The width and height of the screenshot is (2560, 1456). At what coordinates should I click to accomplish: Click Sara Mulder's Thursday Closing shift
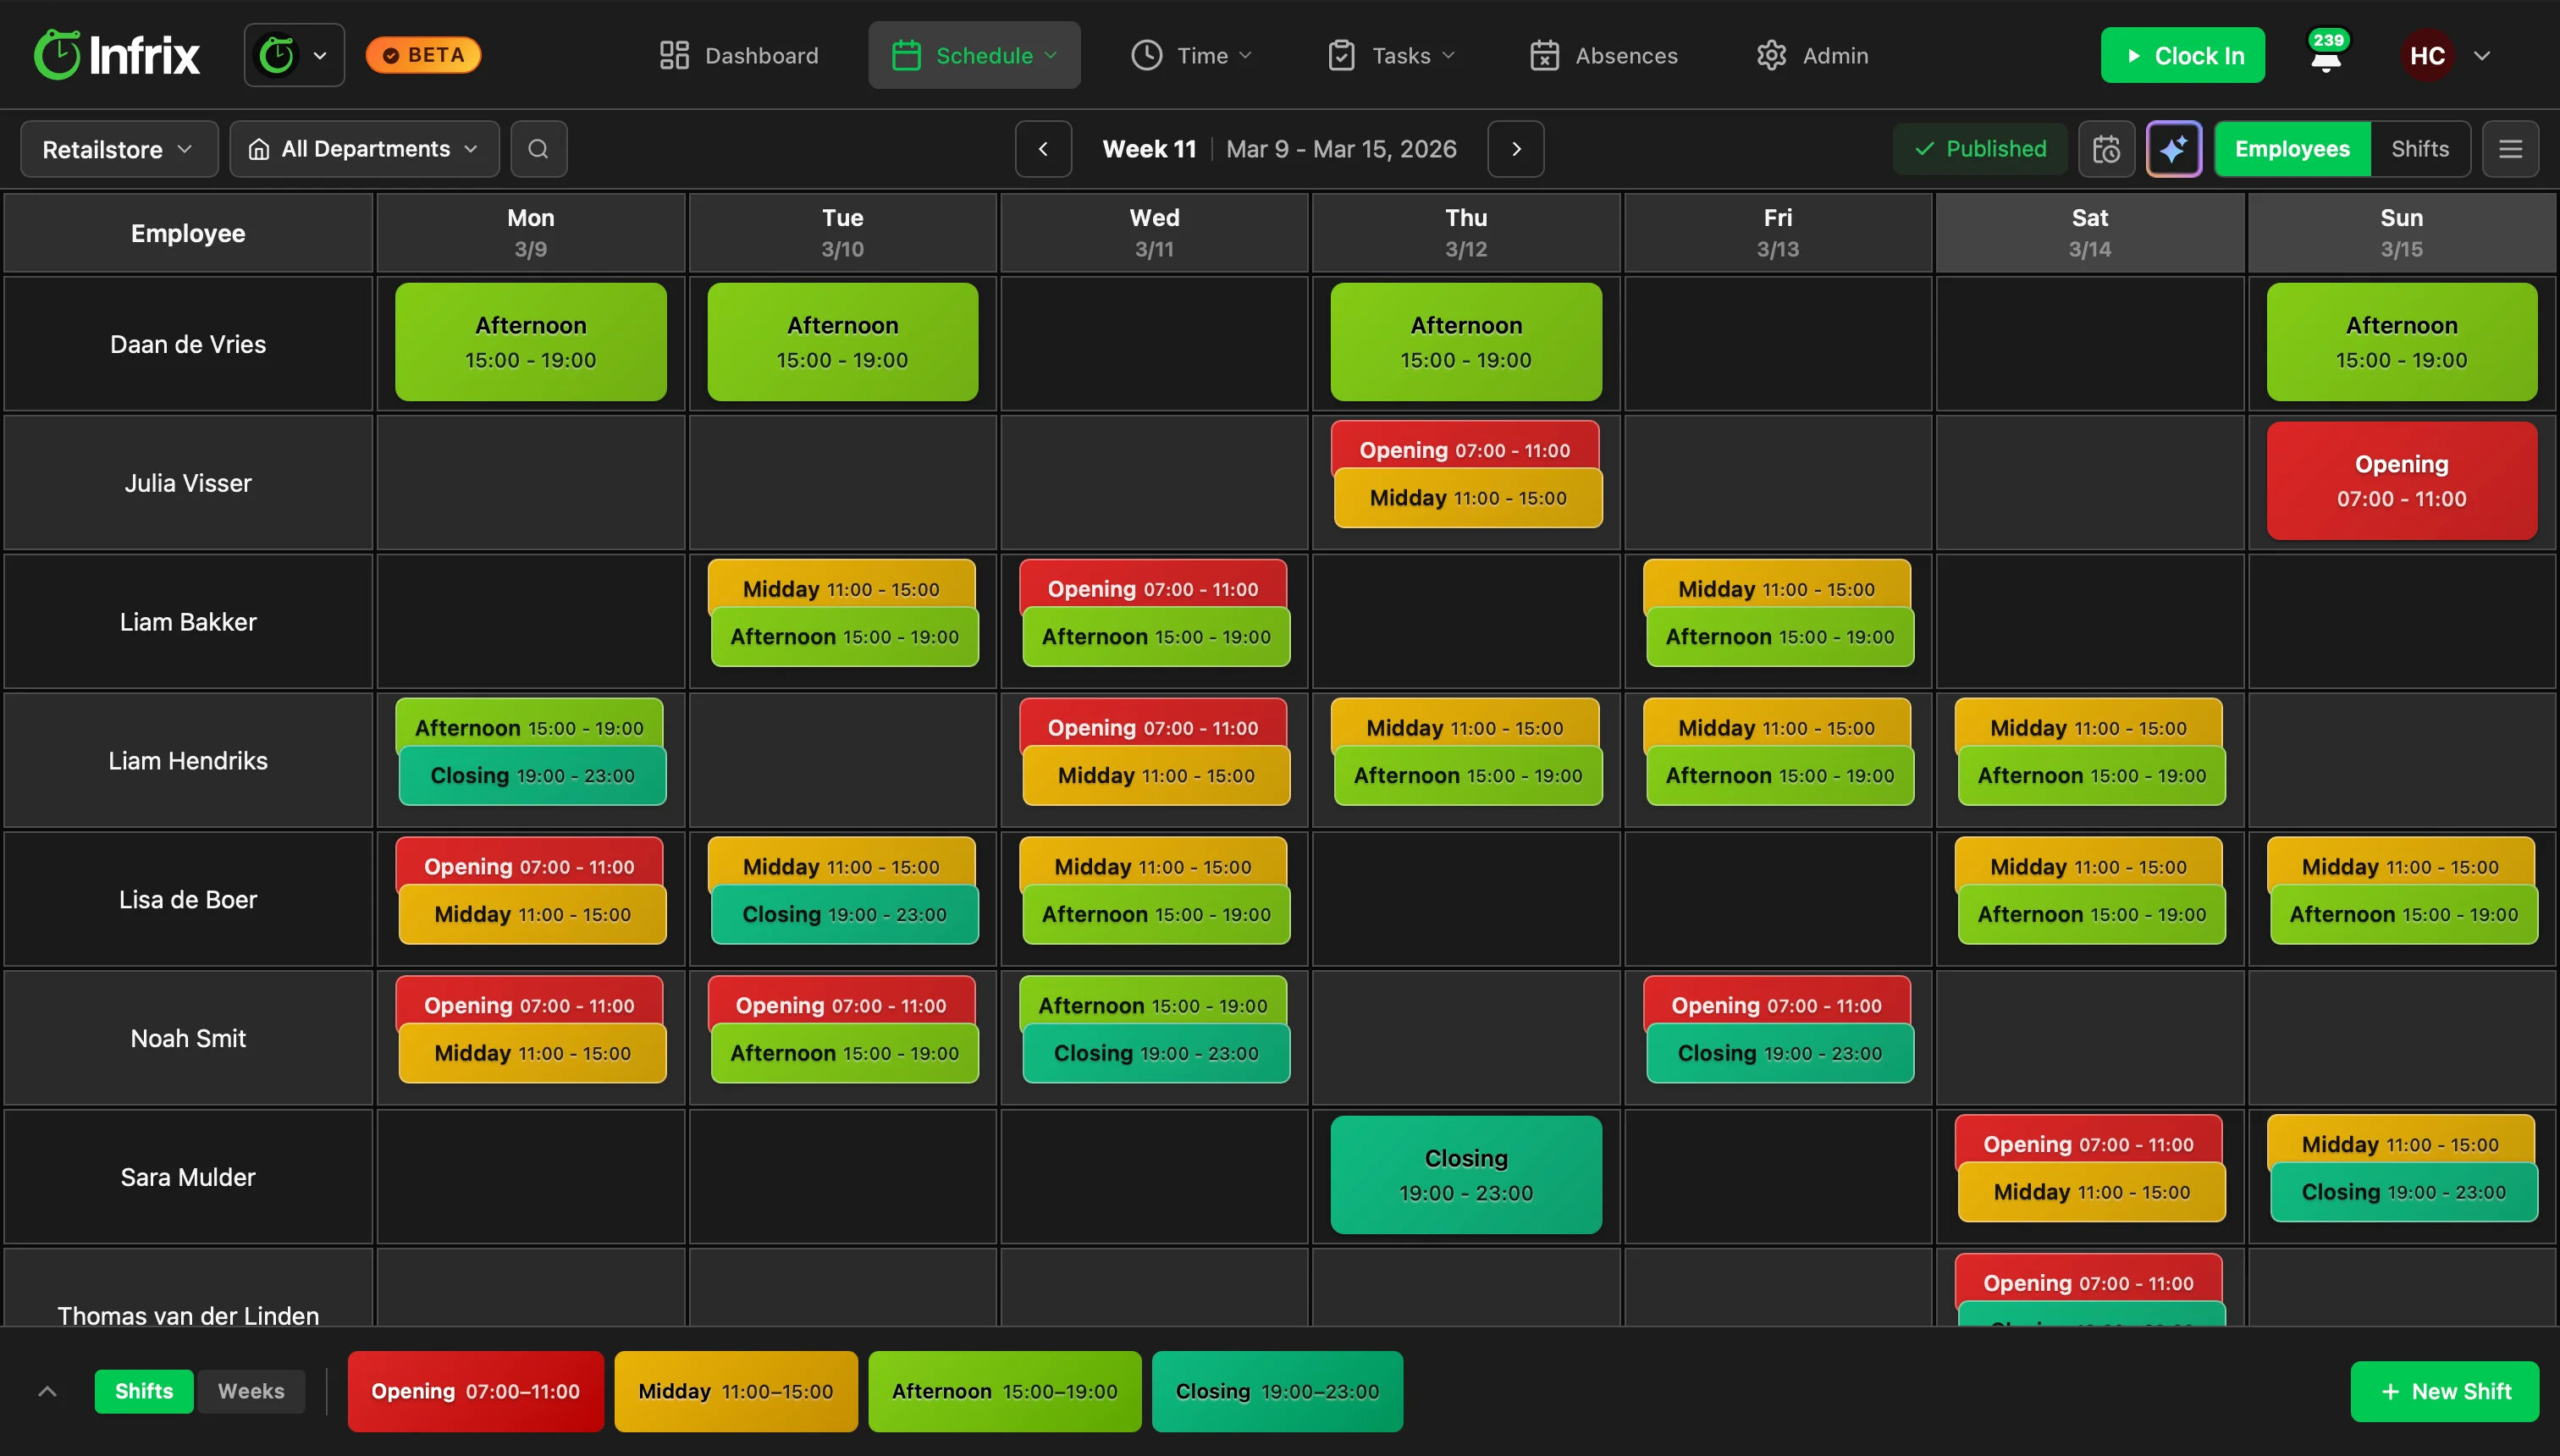pyautogui.click(x=1464, y=1175)
